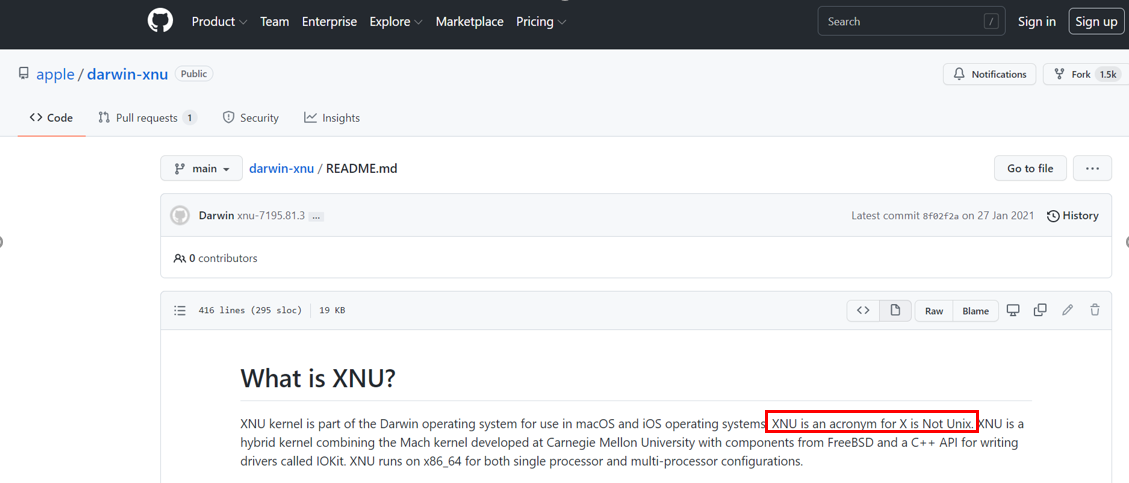The height and width of the screenshot is (483, 1129).
Task: Display the source blob view
Action: click(x=863, y=310)
